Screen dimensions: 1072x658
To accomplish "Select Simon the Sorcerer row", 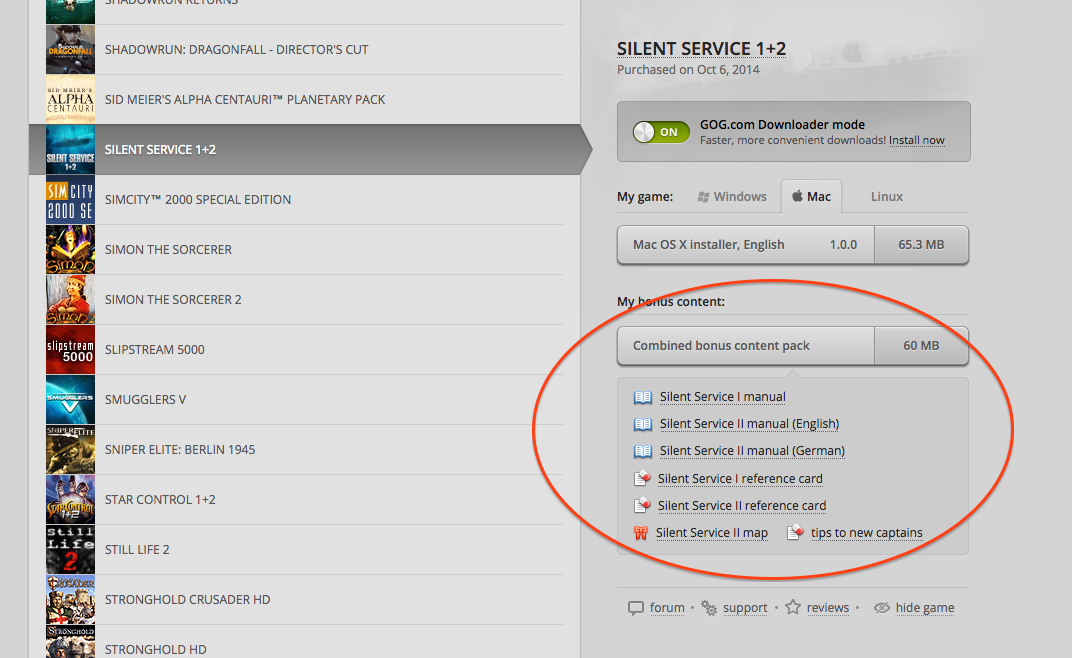I will (x=305, y=250).
